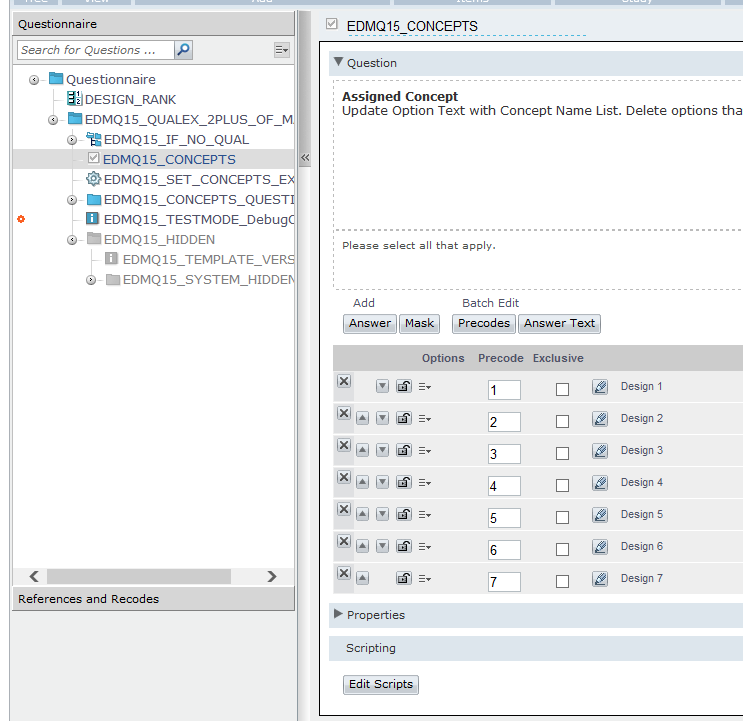The width and height of the screenshot is (743, 721).
Task: Open option menu for Design 5 row
Action: [x=425, y=515]
